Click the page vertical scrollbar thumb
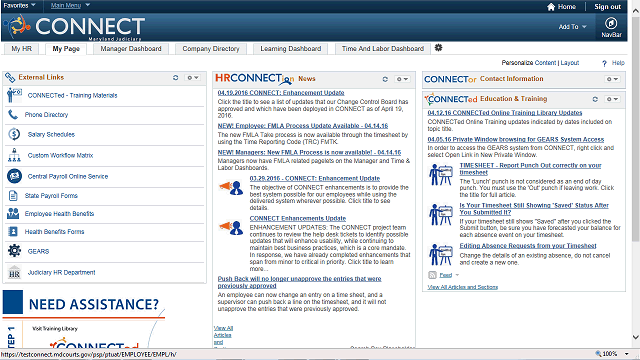 click(x=636, y=129)
